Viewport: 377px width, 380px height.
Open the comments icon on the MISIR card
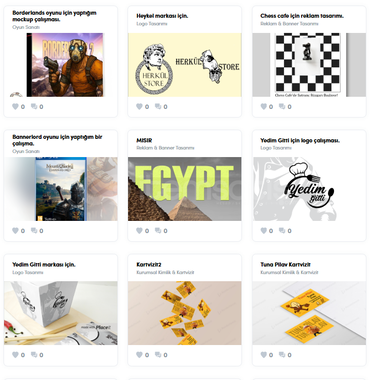pyautogui.click(x=158, y=230)
